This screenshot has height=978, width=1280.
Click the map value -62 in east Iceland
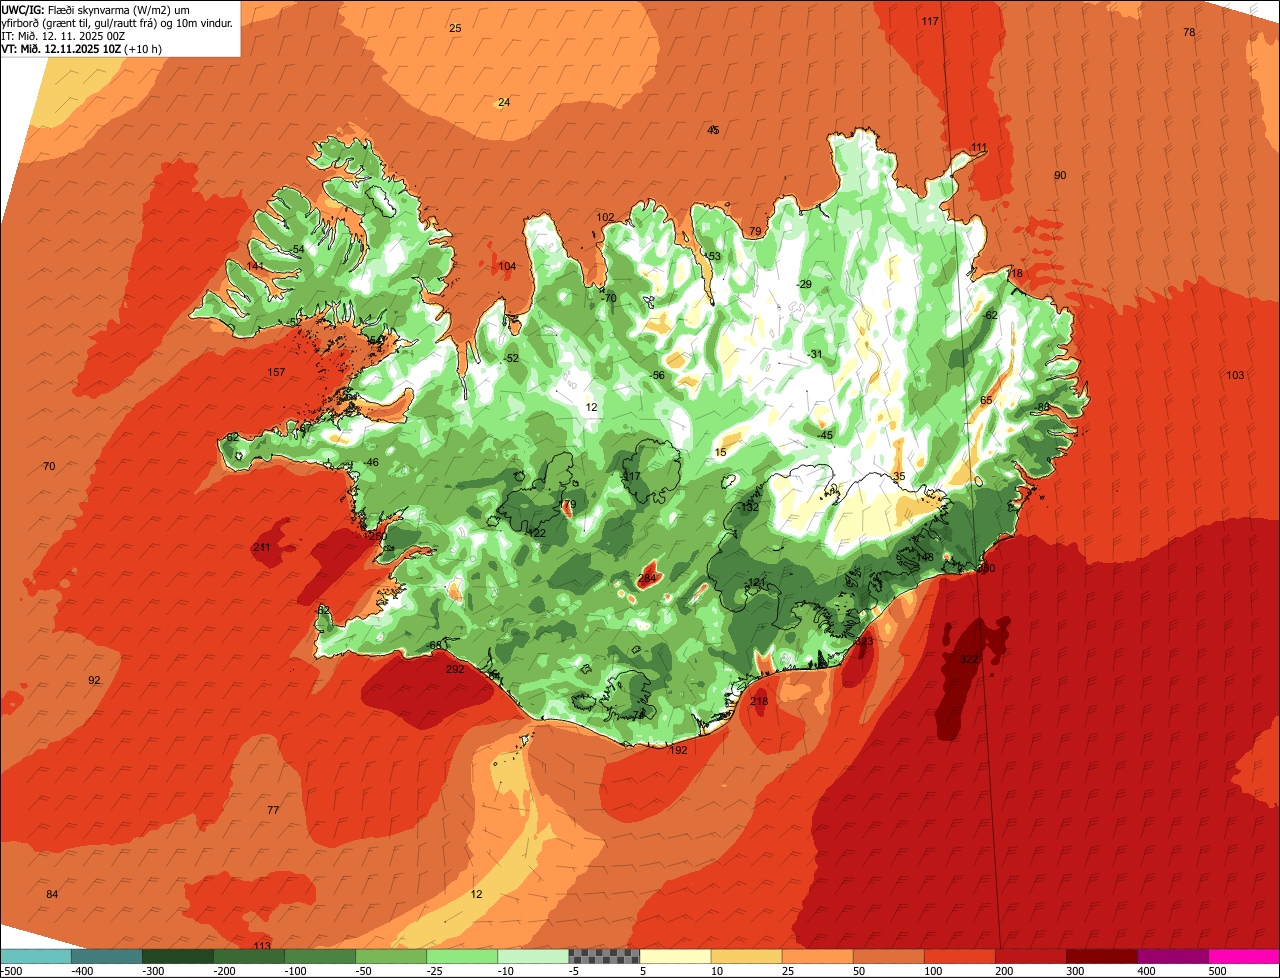point(990,315)
